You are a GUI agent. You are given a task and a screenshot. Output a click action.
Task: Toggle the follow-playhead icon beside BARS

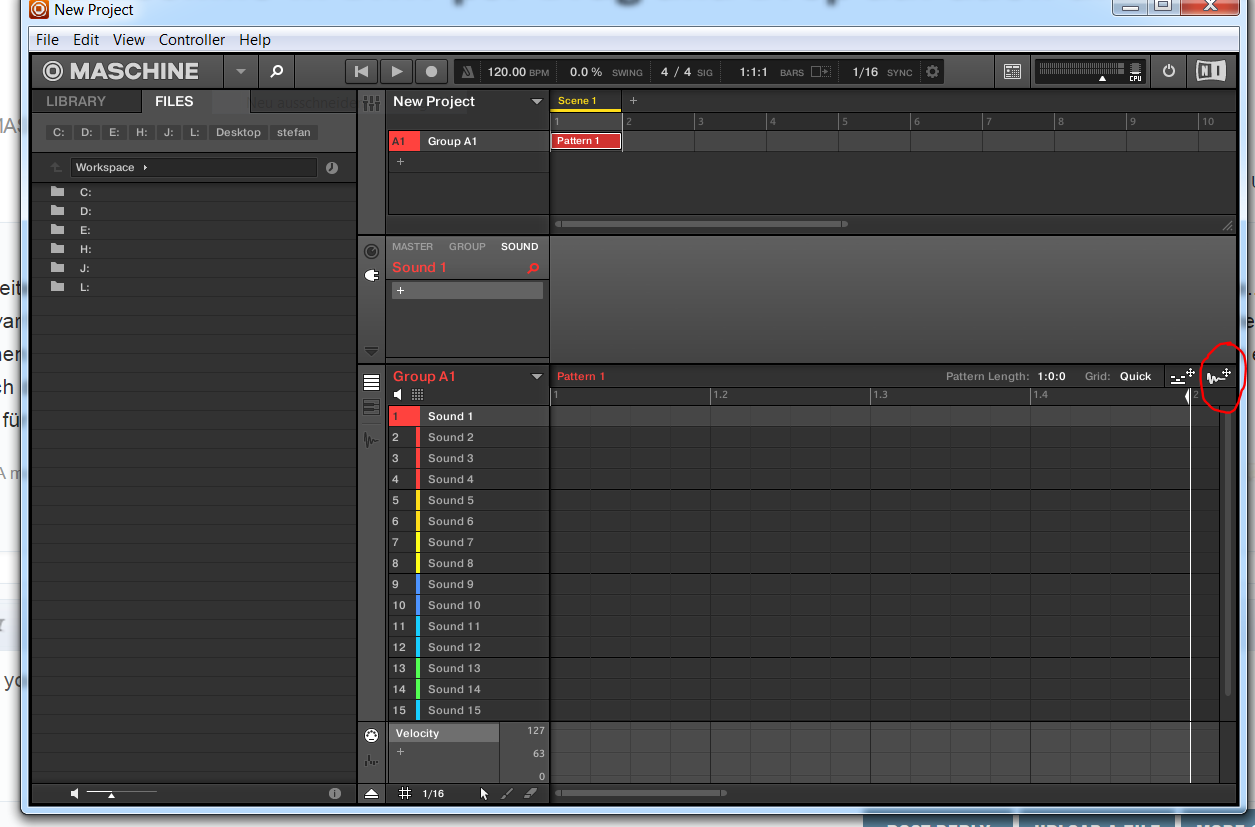click(820, 72)
